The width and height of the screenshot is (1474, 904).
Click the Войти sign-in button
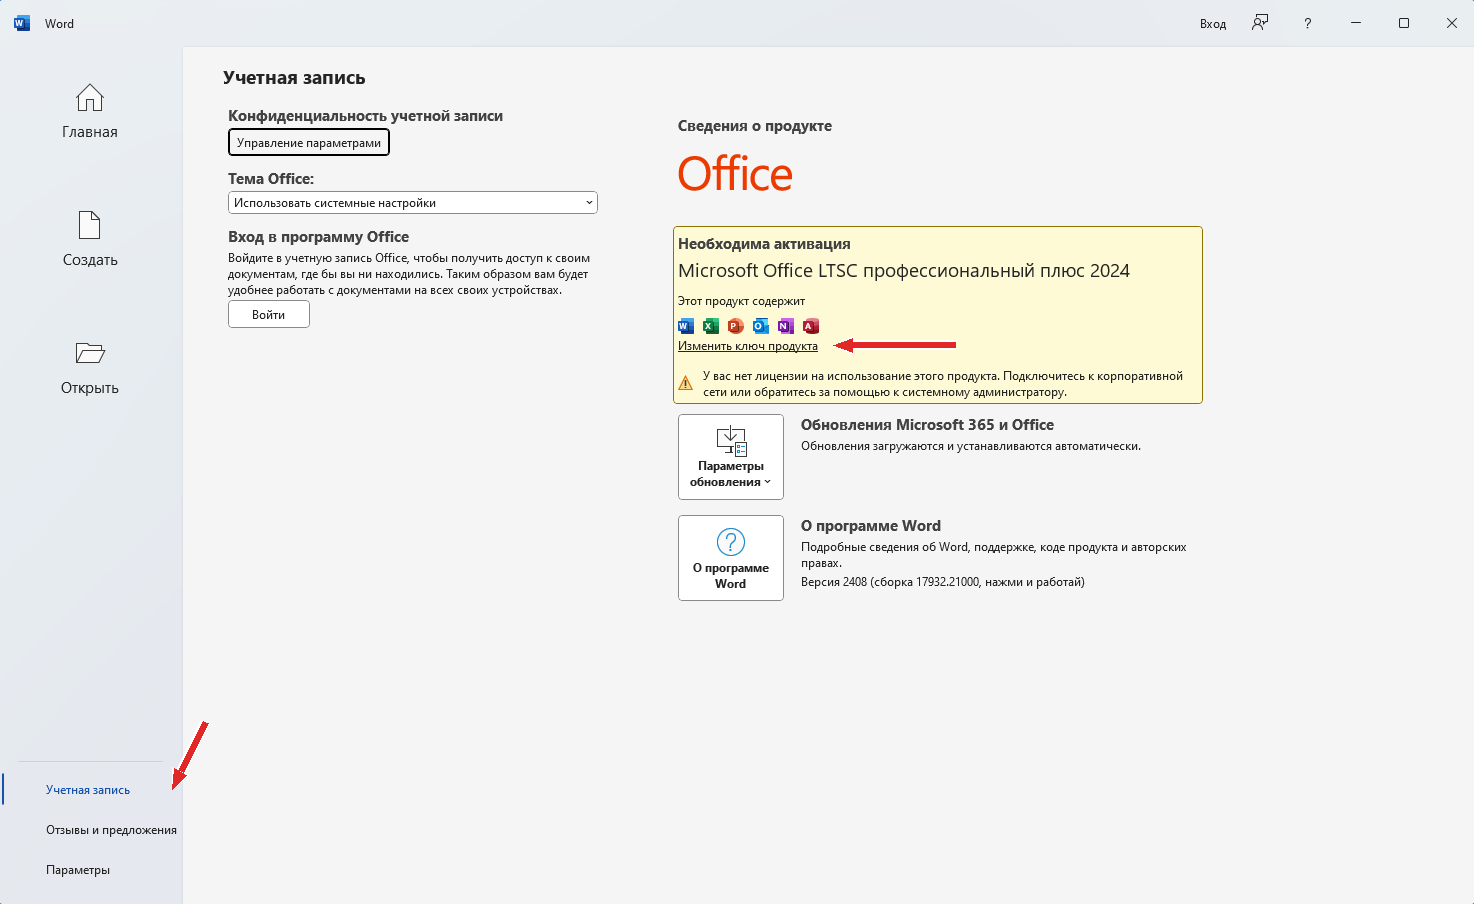(269, 315)
